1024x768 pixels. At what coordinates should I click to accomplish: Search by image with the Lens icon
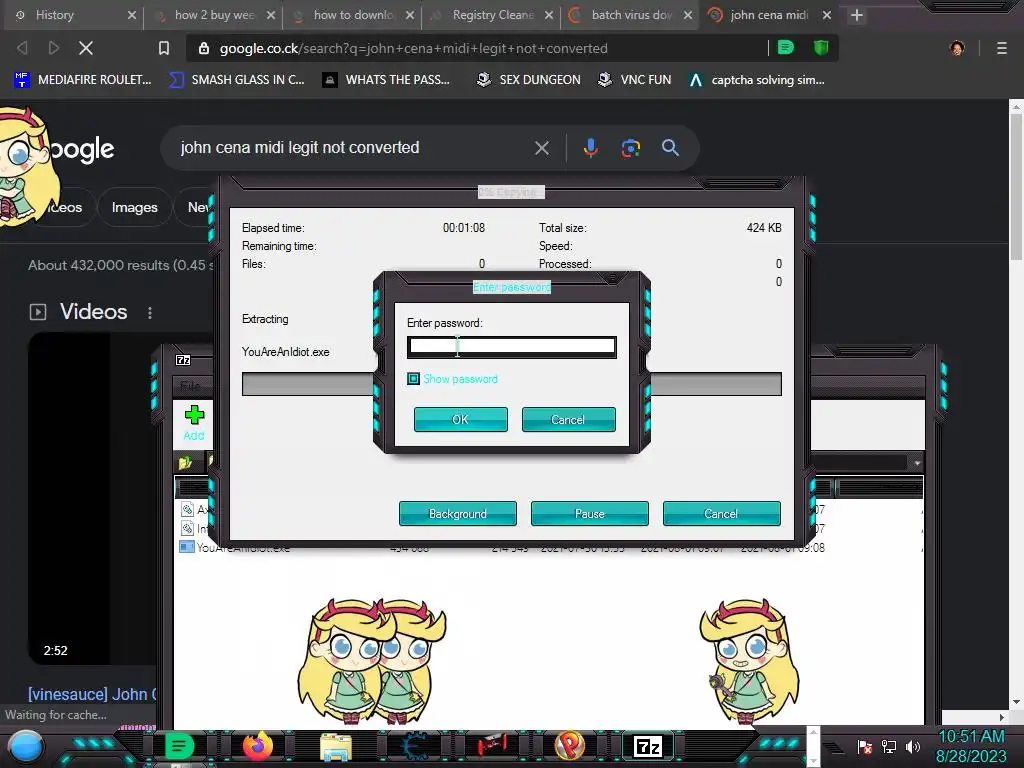click(x=630, y=148)
